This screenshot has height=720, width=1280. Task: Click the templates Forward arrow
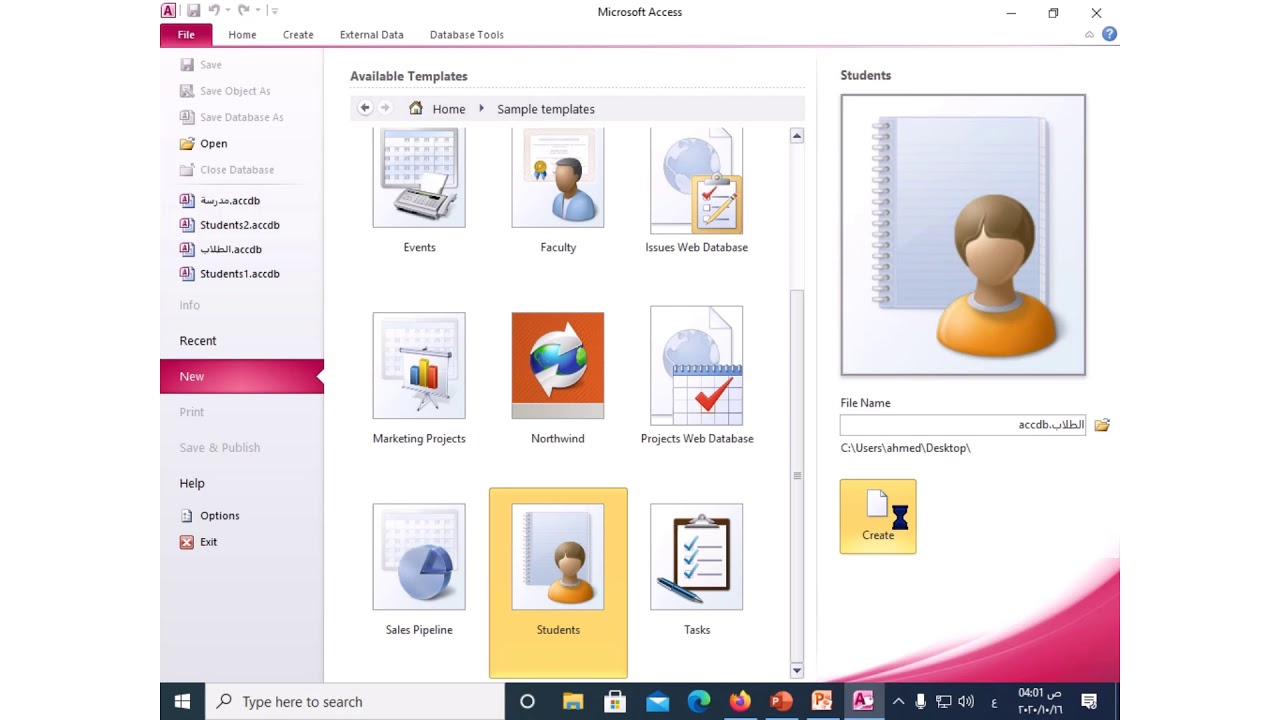pos(385,108)
